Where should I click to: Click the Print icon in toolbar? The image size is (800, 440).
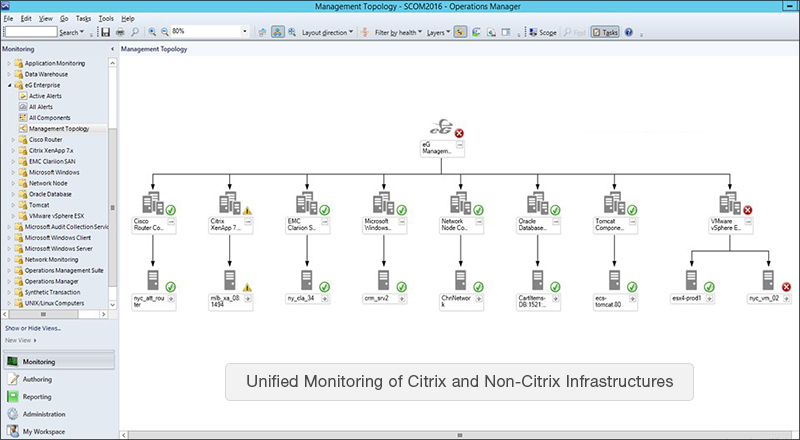120,32
